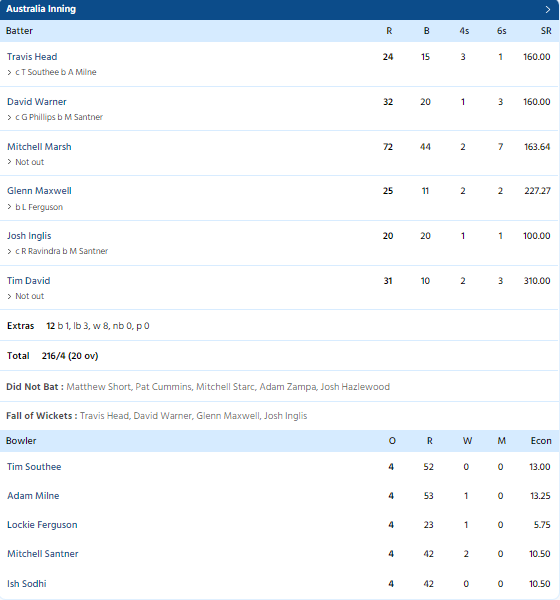Open Mitchell Marsh player profile
The height and width of the screenshot is (600, 560).
point(39,147)
